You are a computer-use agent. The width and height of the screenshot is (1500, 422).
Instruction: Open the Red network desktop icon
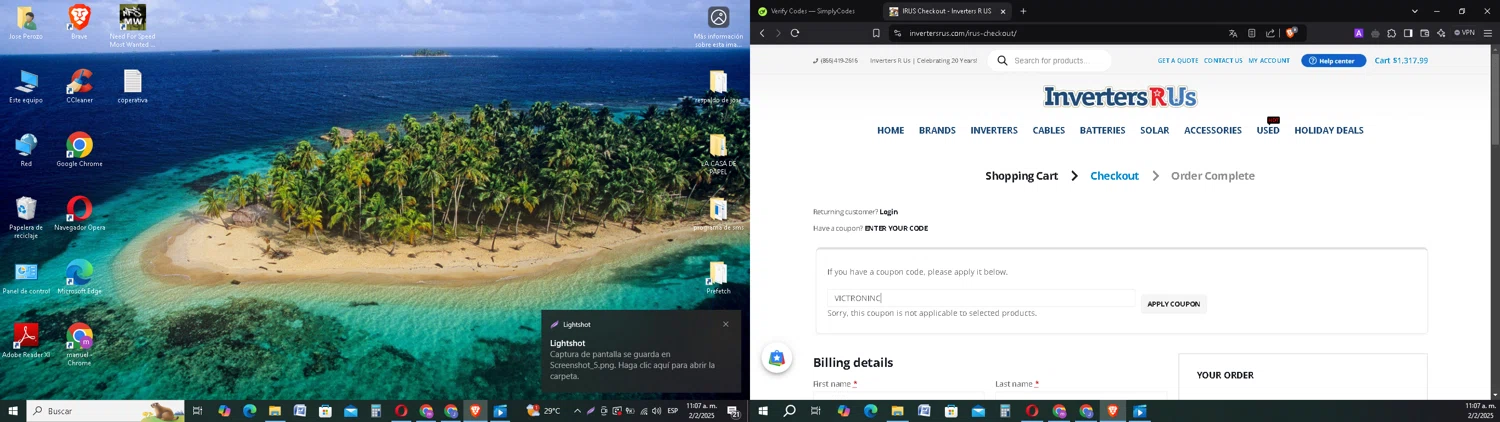click(x=26, y=150)
